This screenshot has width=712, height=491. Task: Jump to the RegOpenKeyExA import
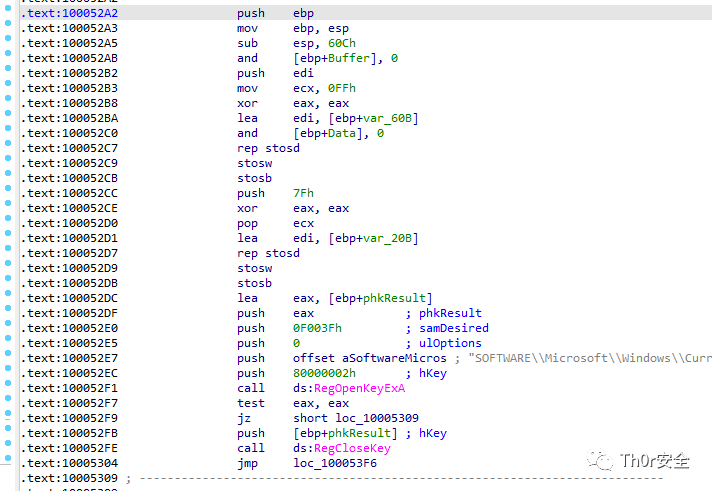click(x=359, y=388)
